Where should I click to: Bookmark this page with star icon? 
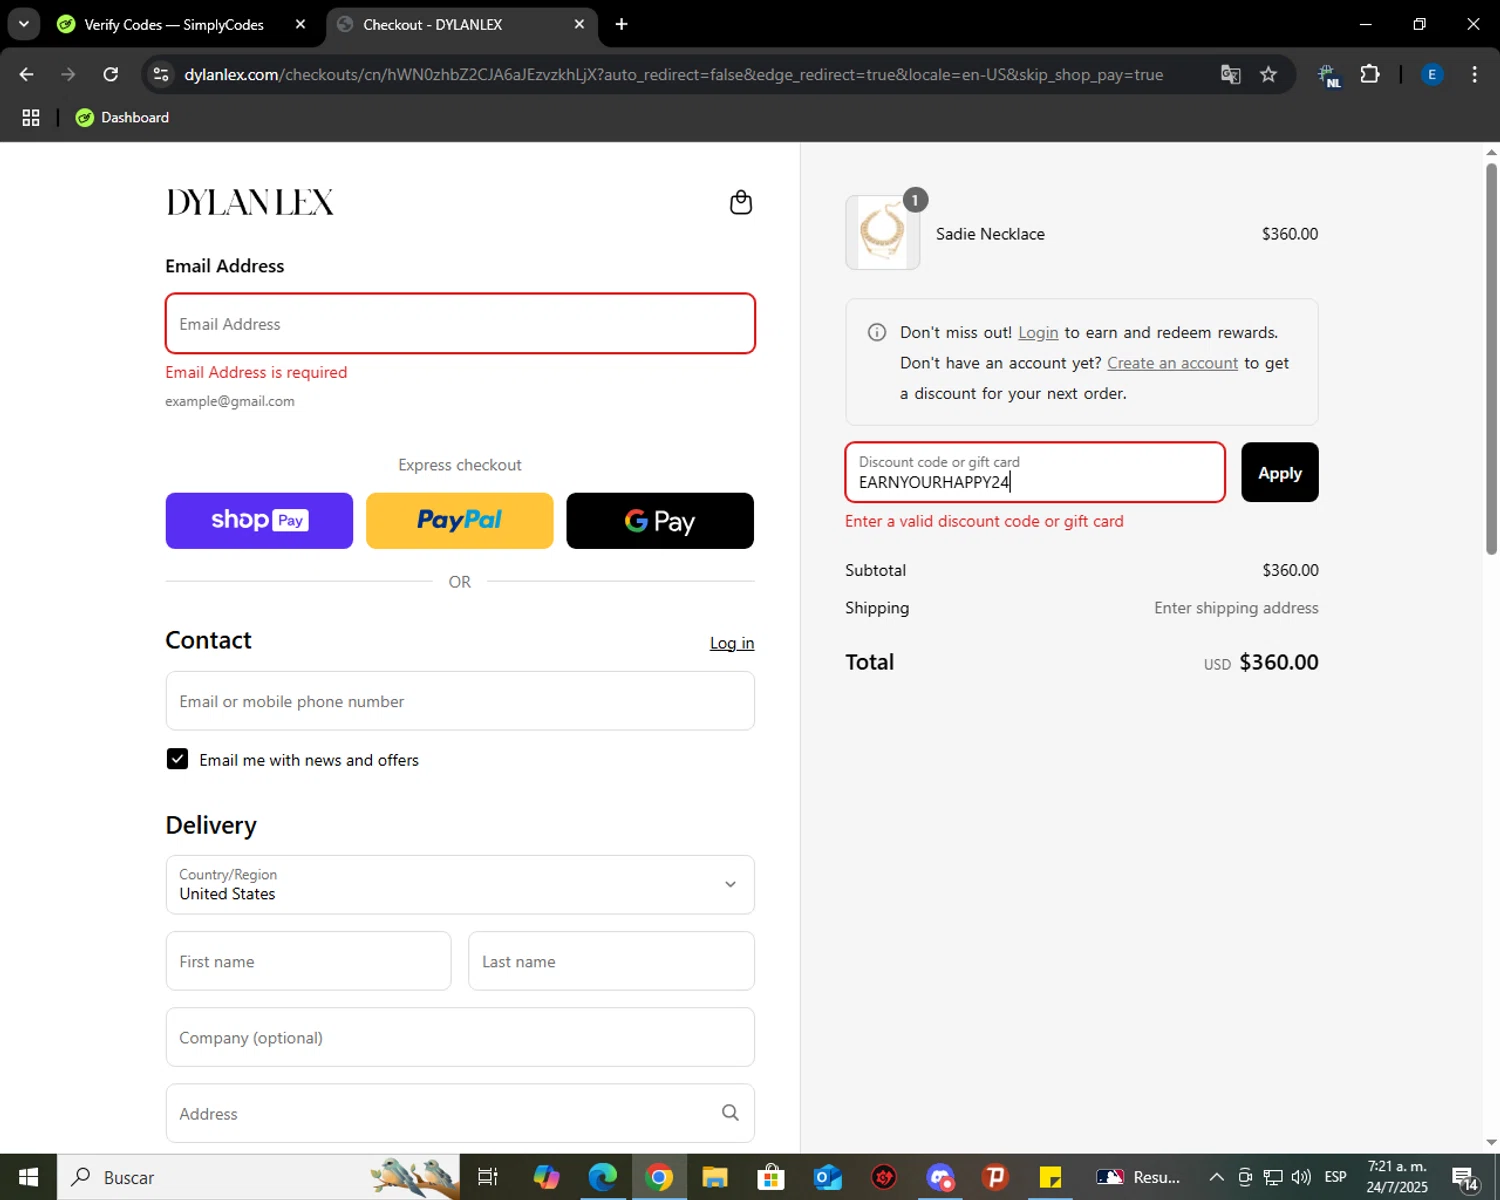pyautogui.click(x=1268, y=74)
